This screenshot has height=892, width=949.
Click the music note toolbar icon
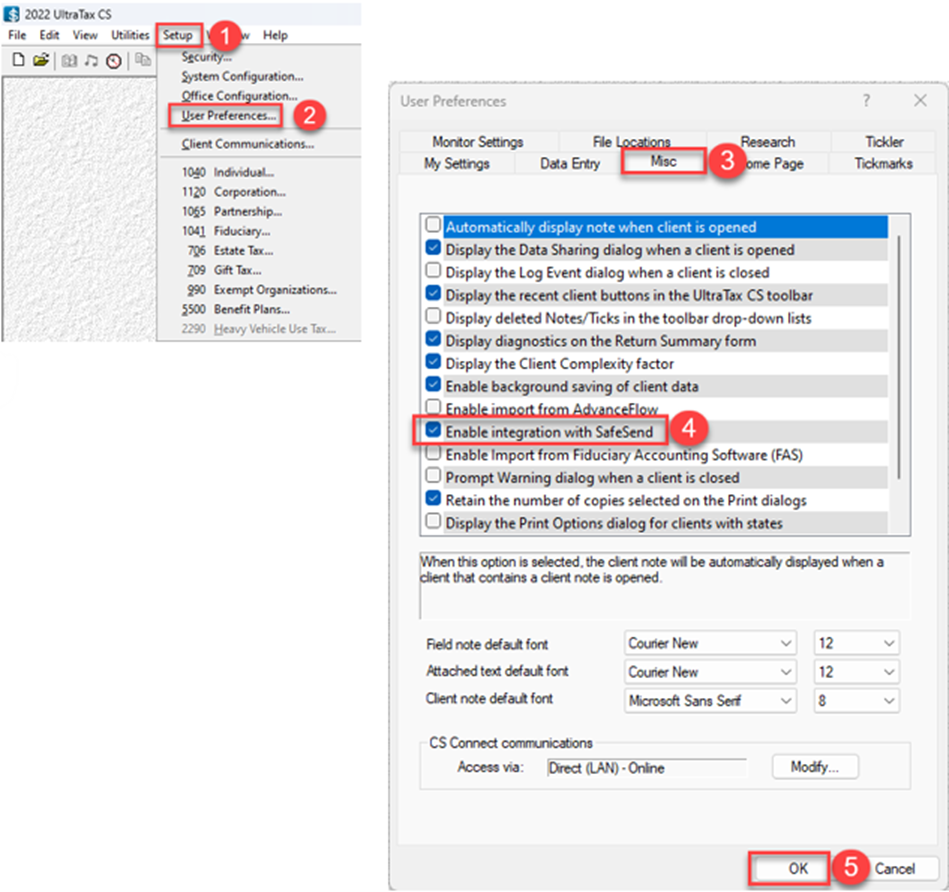coord(91,61)
